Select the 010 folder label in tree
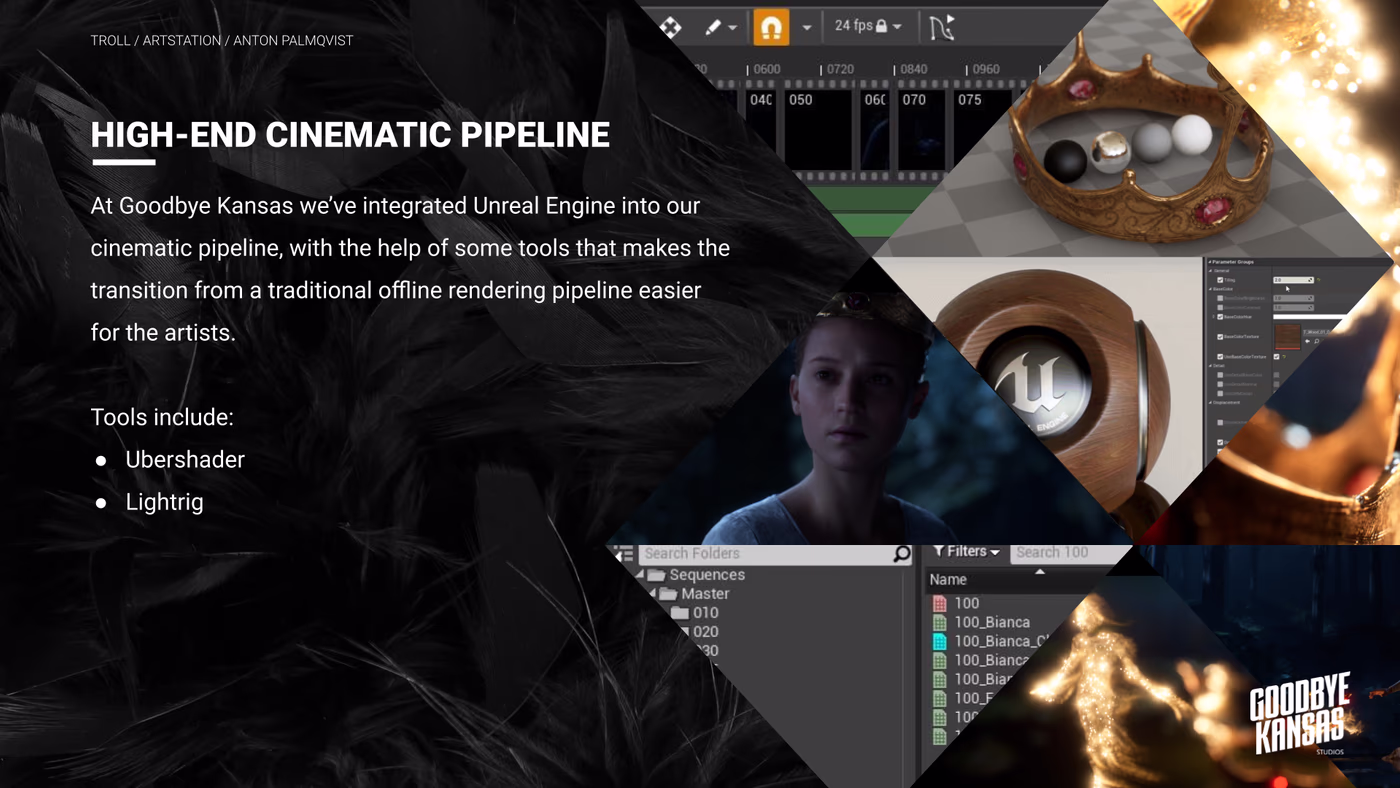 pos(706,613)
